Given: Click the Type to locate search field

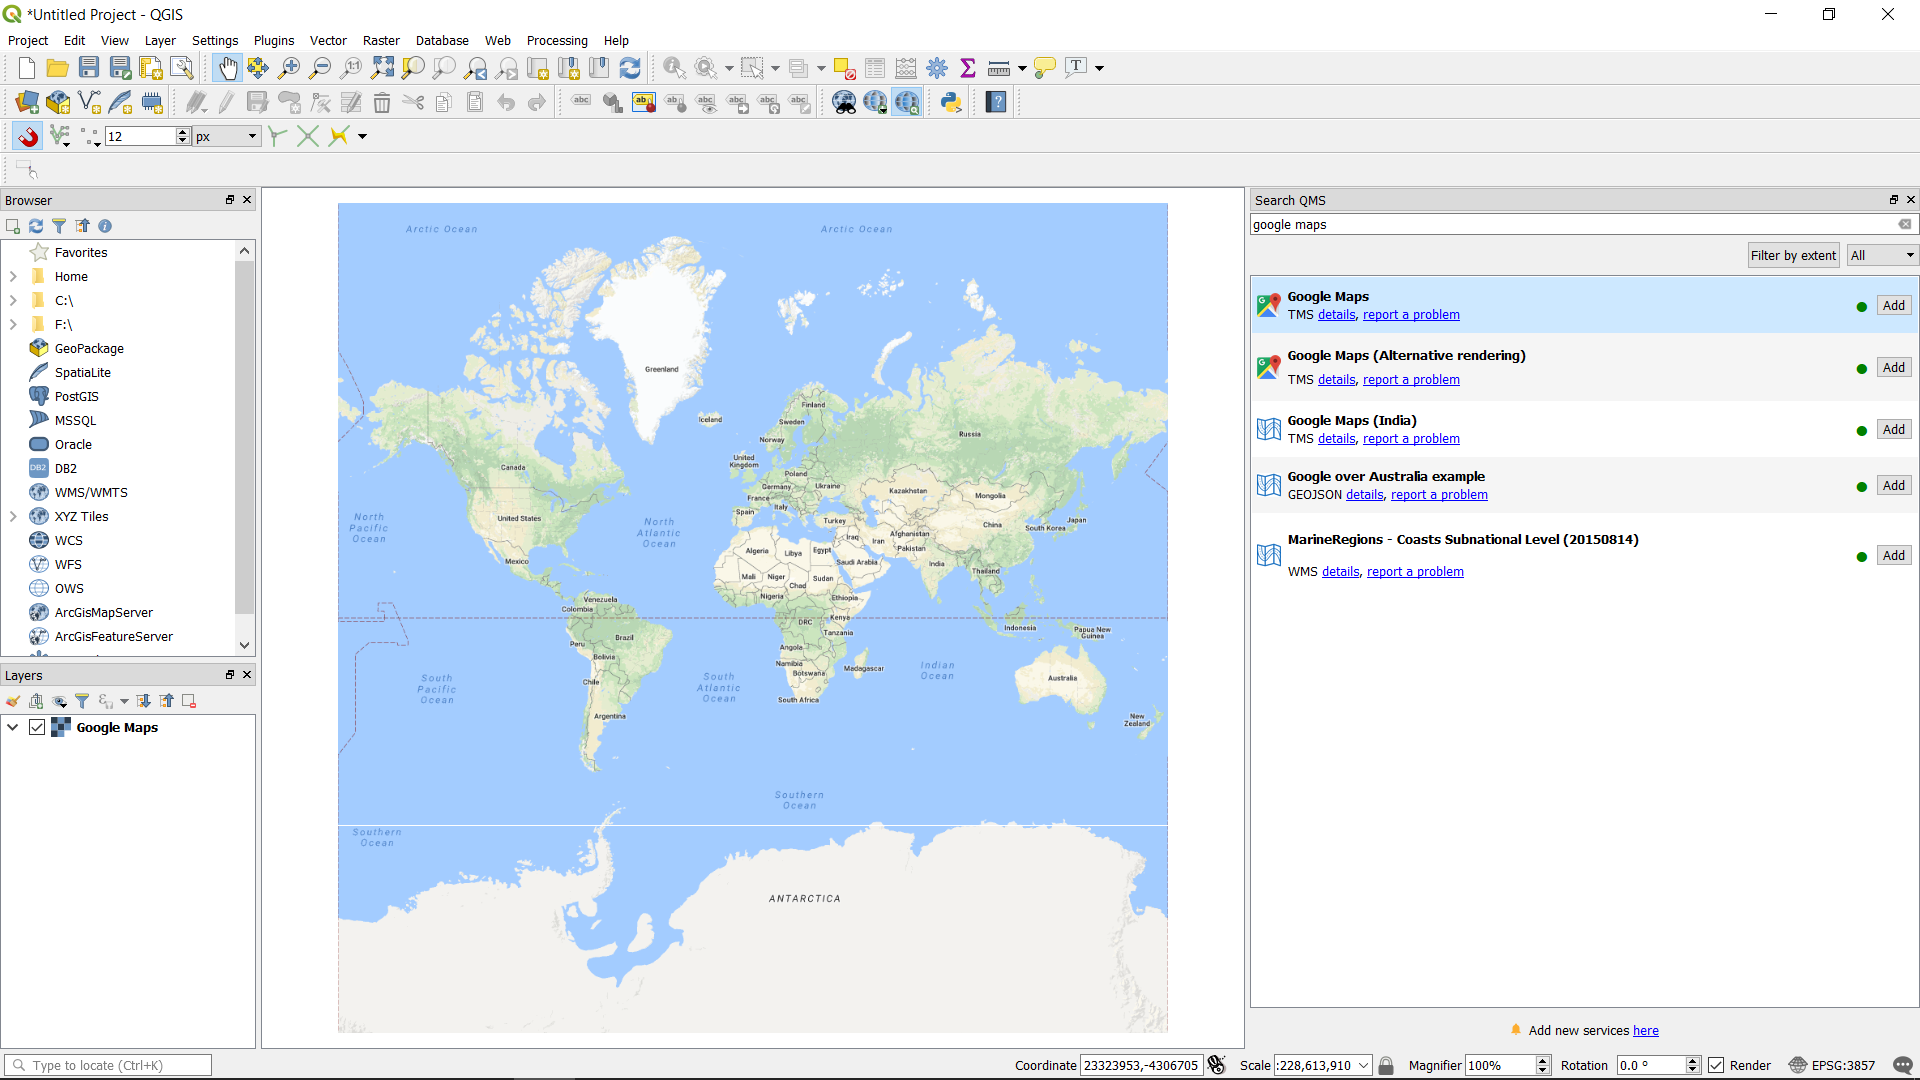Looking at the screenshot, I should click(108, 1065).
